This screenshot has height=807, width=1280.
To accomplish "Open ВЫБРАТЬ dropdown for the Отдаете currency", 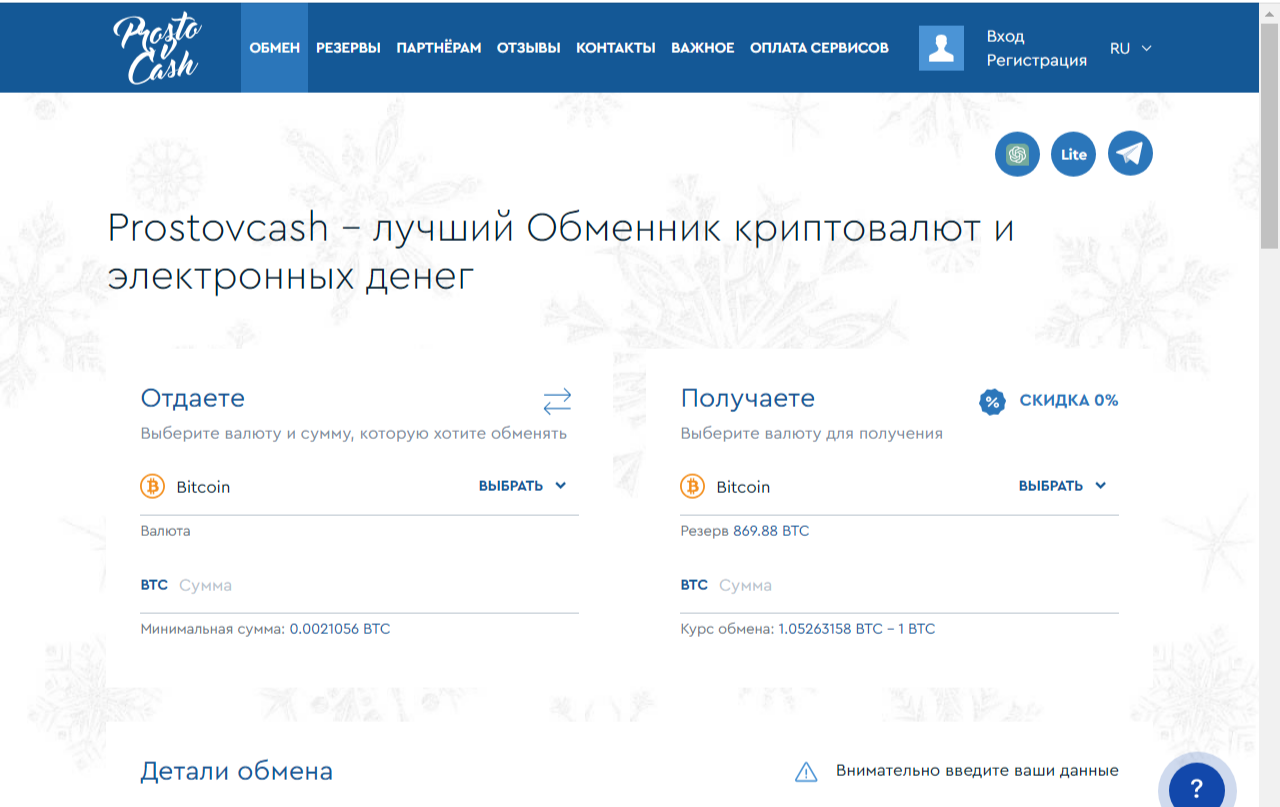I will point(522,486).
